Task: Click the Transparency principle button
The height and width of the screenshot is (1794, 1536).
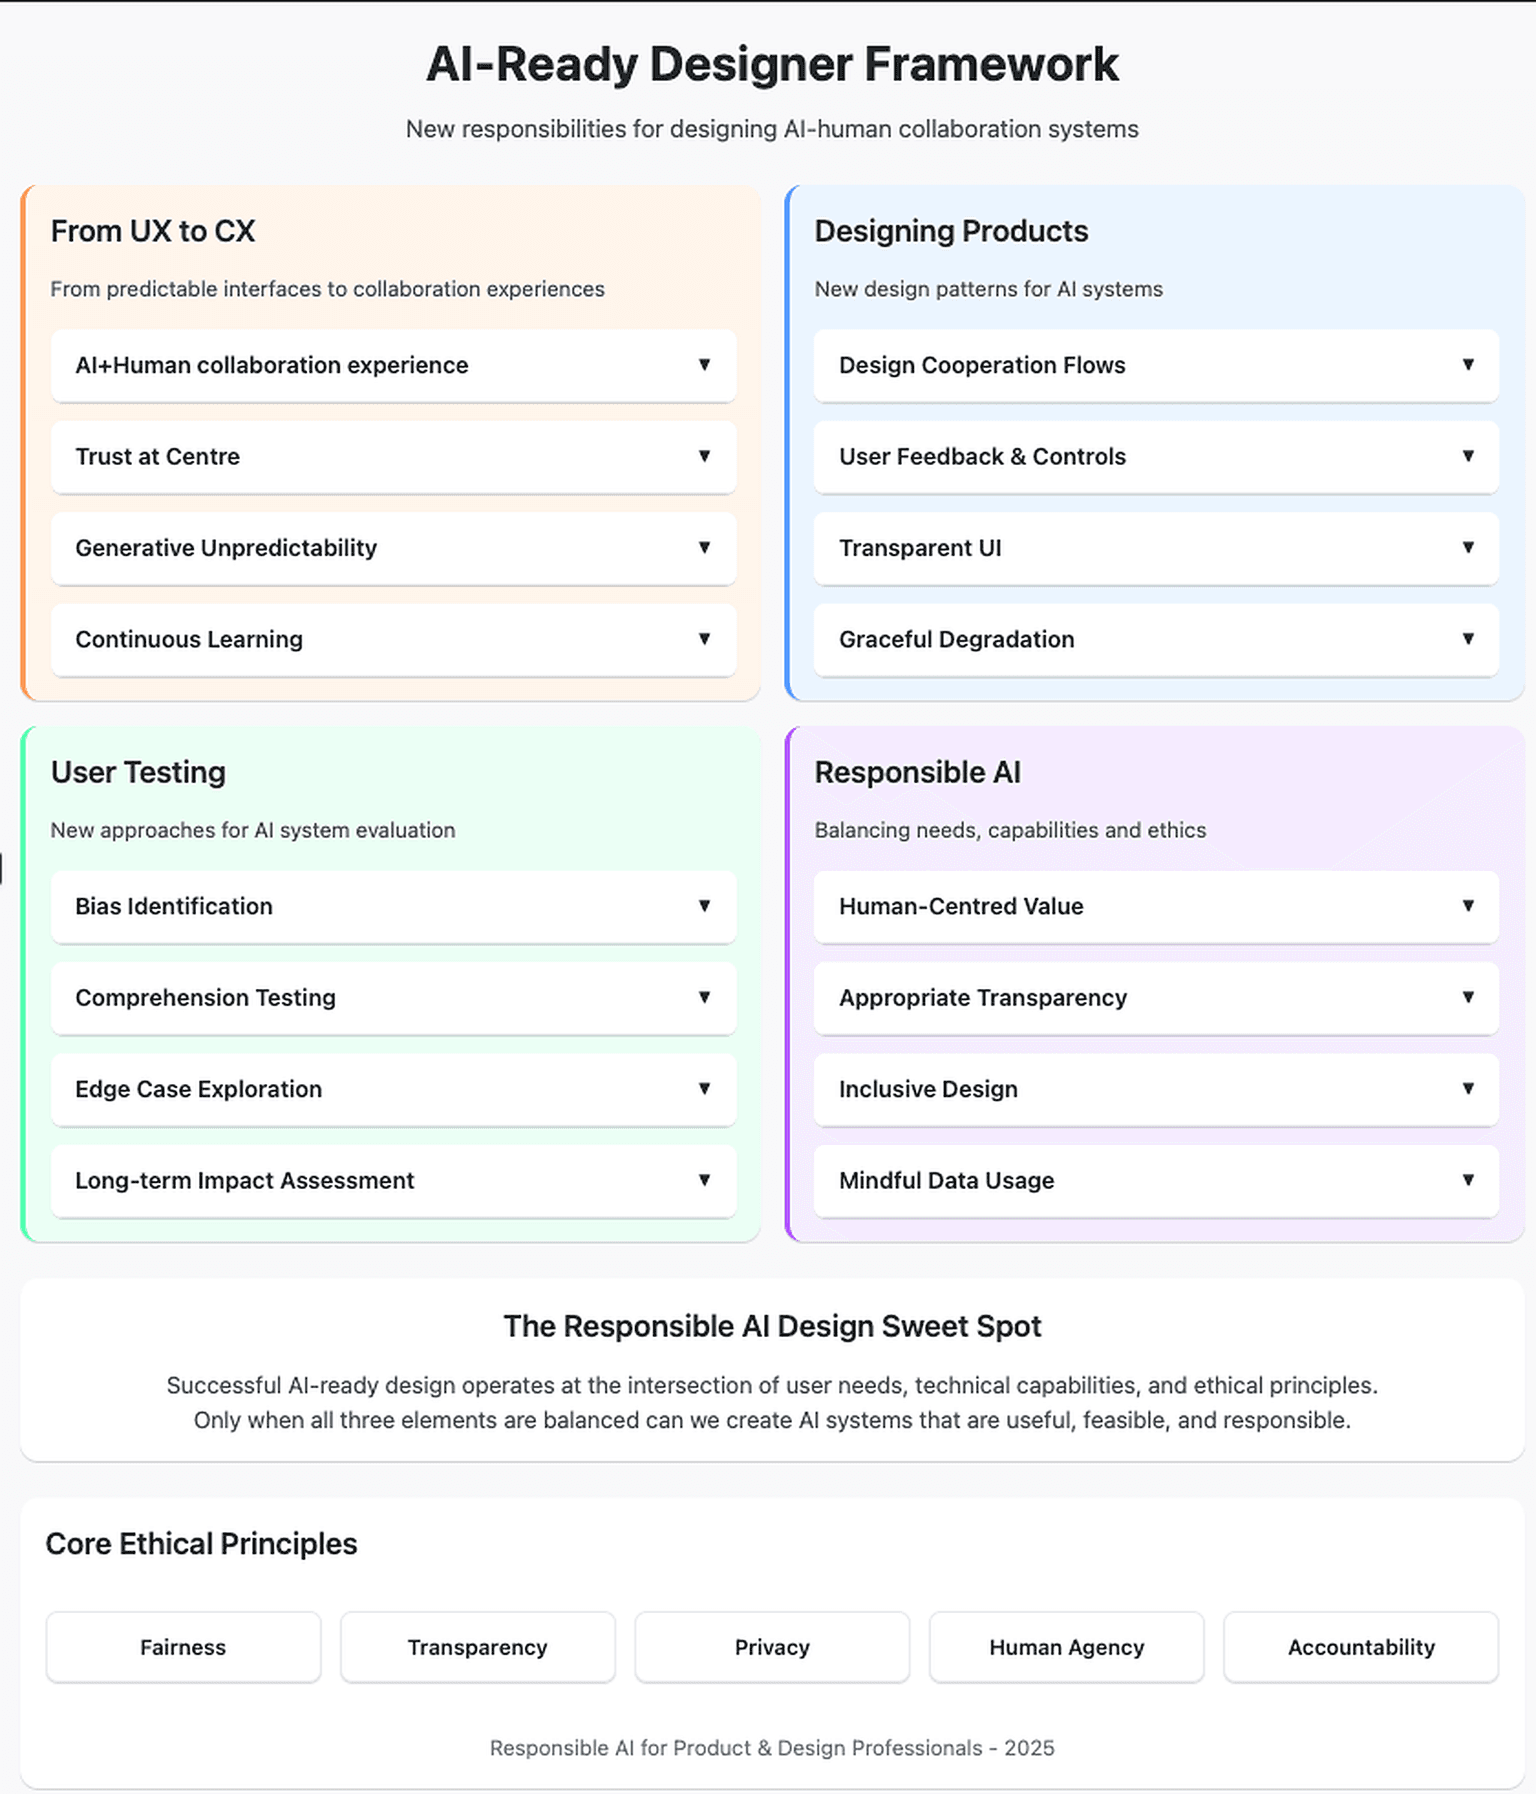Action: pyautogui.click(x=477, y=1647)
